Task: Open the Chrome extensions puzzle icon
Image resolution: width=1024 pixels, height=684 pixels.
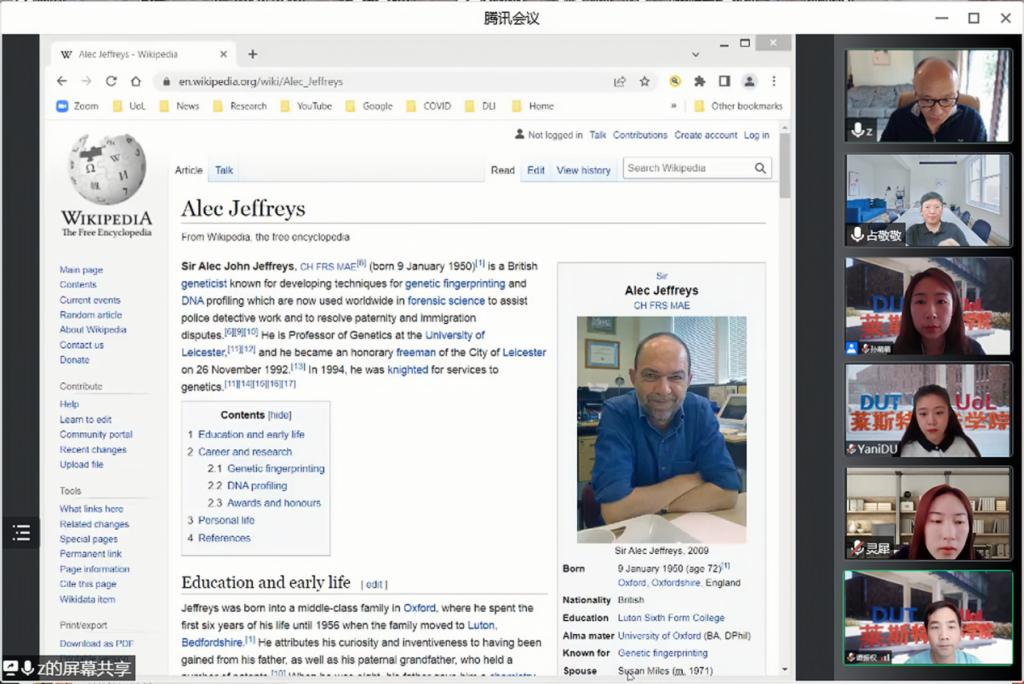Action: [x=700, y=81]
